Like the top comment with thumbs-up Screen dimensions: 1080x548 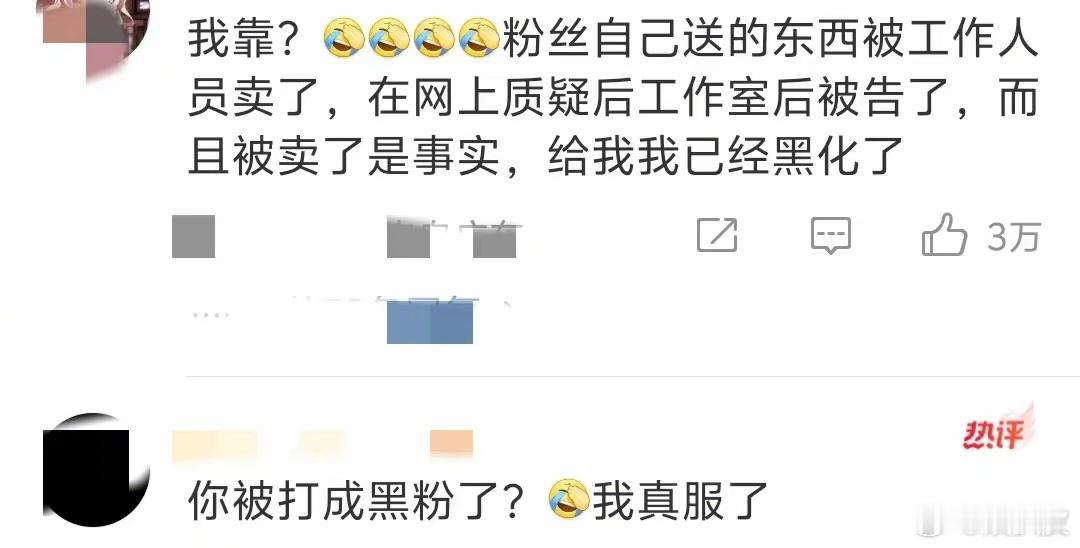click(x=944, y=235)
